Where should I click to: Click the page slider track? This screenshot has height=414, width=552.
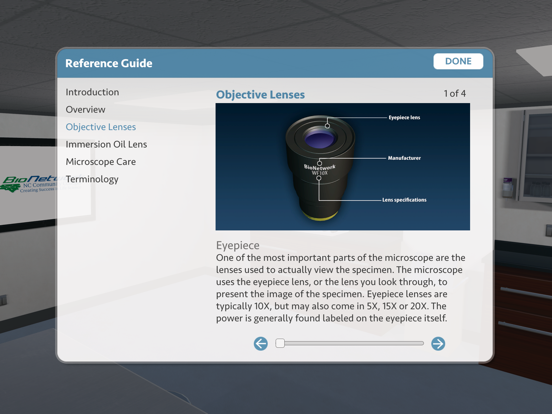click(350, 343)
